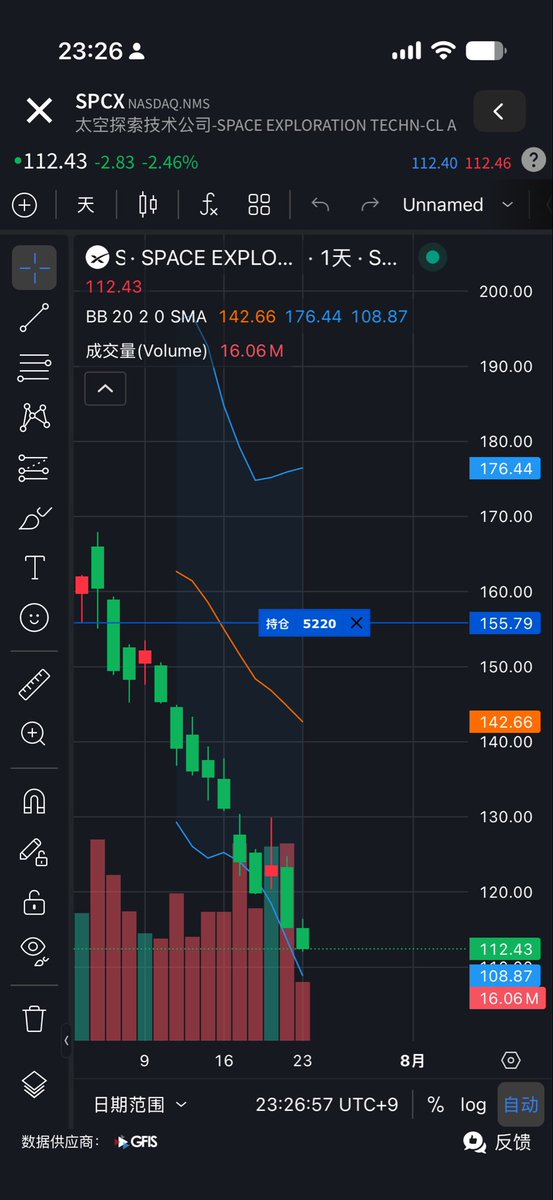
Task: Click the green market status dot
Action: [432, 258]
